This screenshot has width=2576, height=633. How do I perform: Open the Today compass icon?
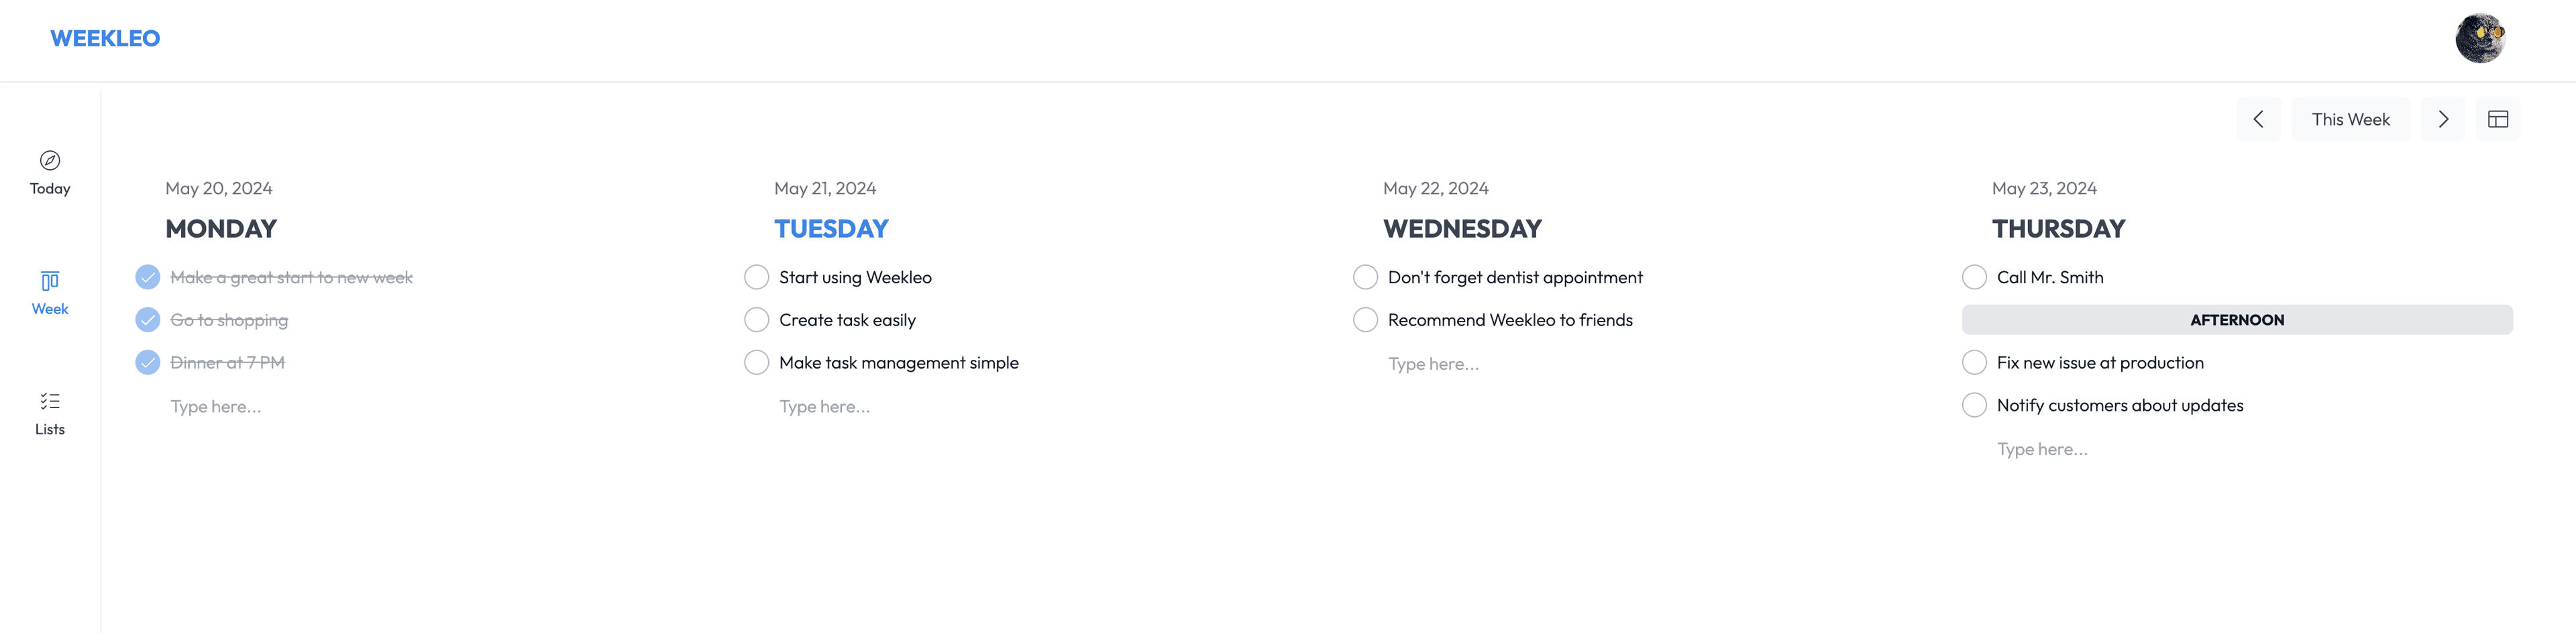pos(50,161)
